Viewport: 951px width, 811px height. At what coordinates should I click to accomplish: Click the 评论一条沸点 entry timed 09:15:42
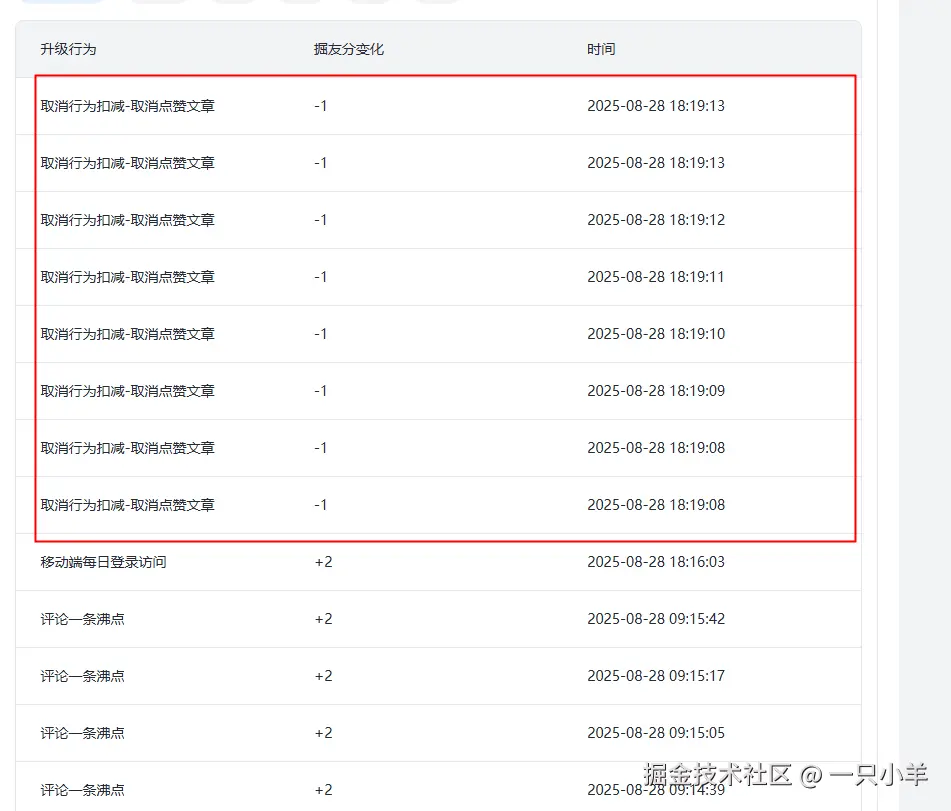pos(82,619)
